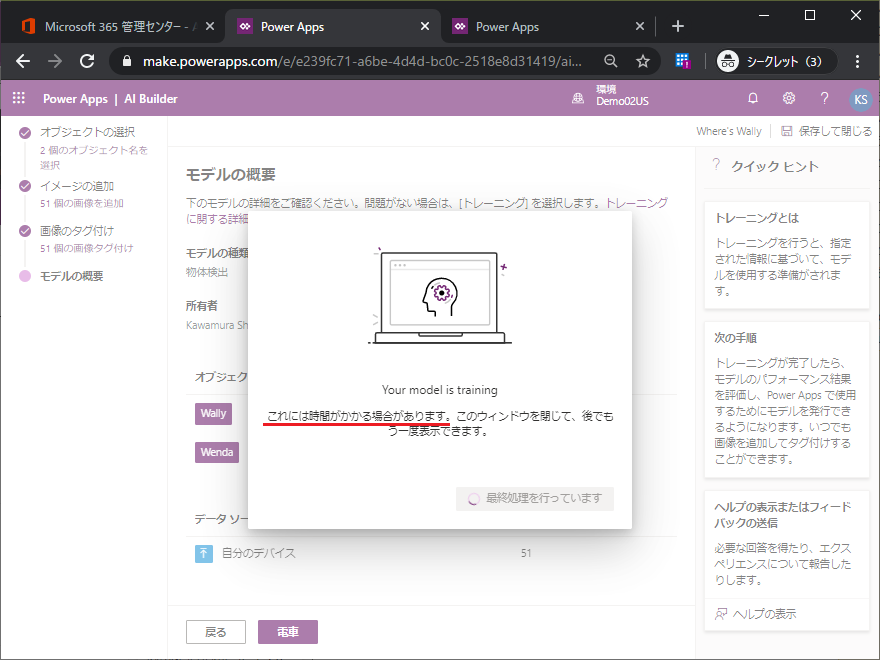
Task: Click the site lock icon
Action: point(127,61)
